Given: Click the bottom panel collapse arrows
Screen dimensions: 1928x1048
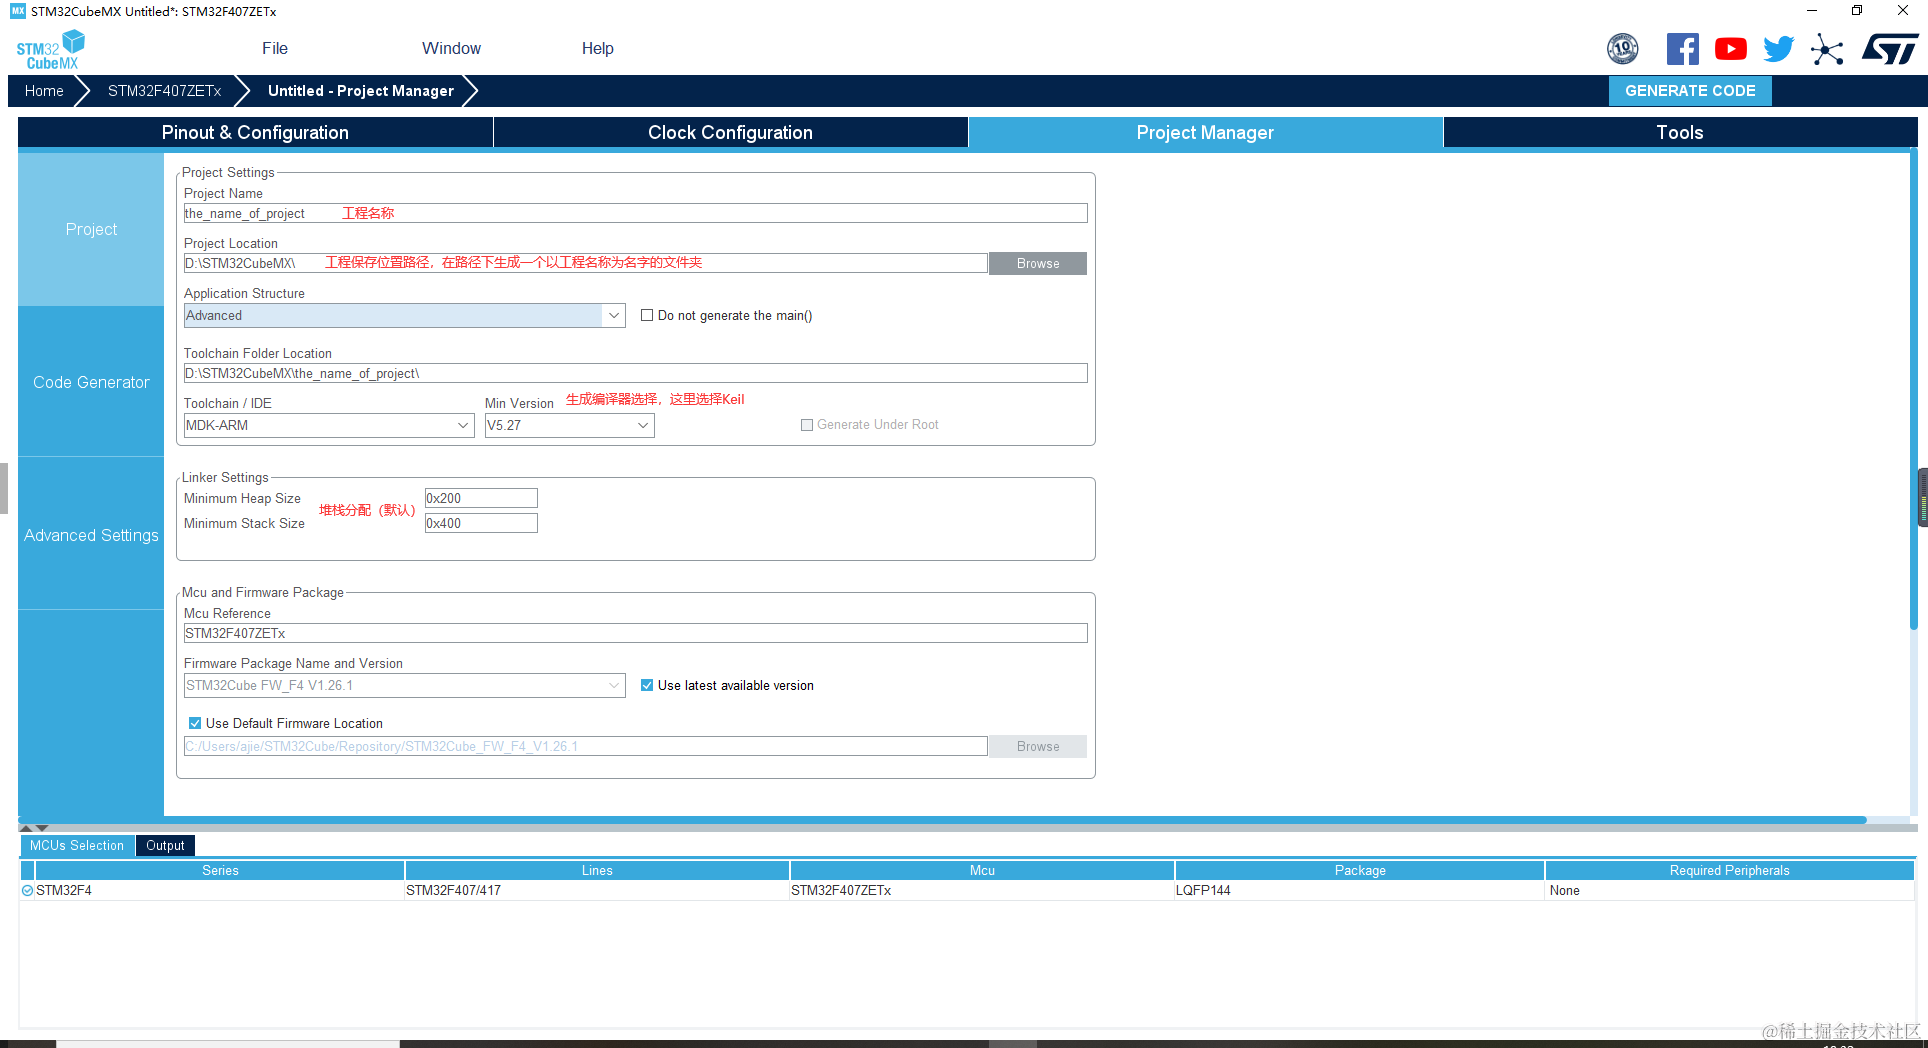Looking at the screenshot, I should pos(34,828).
